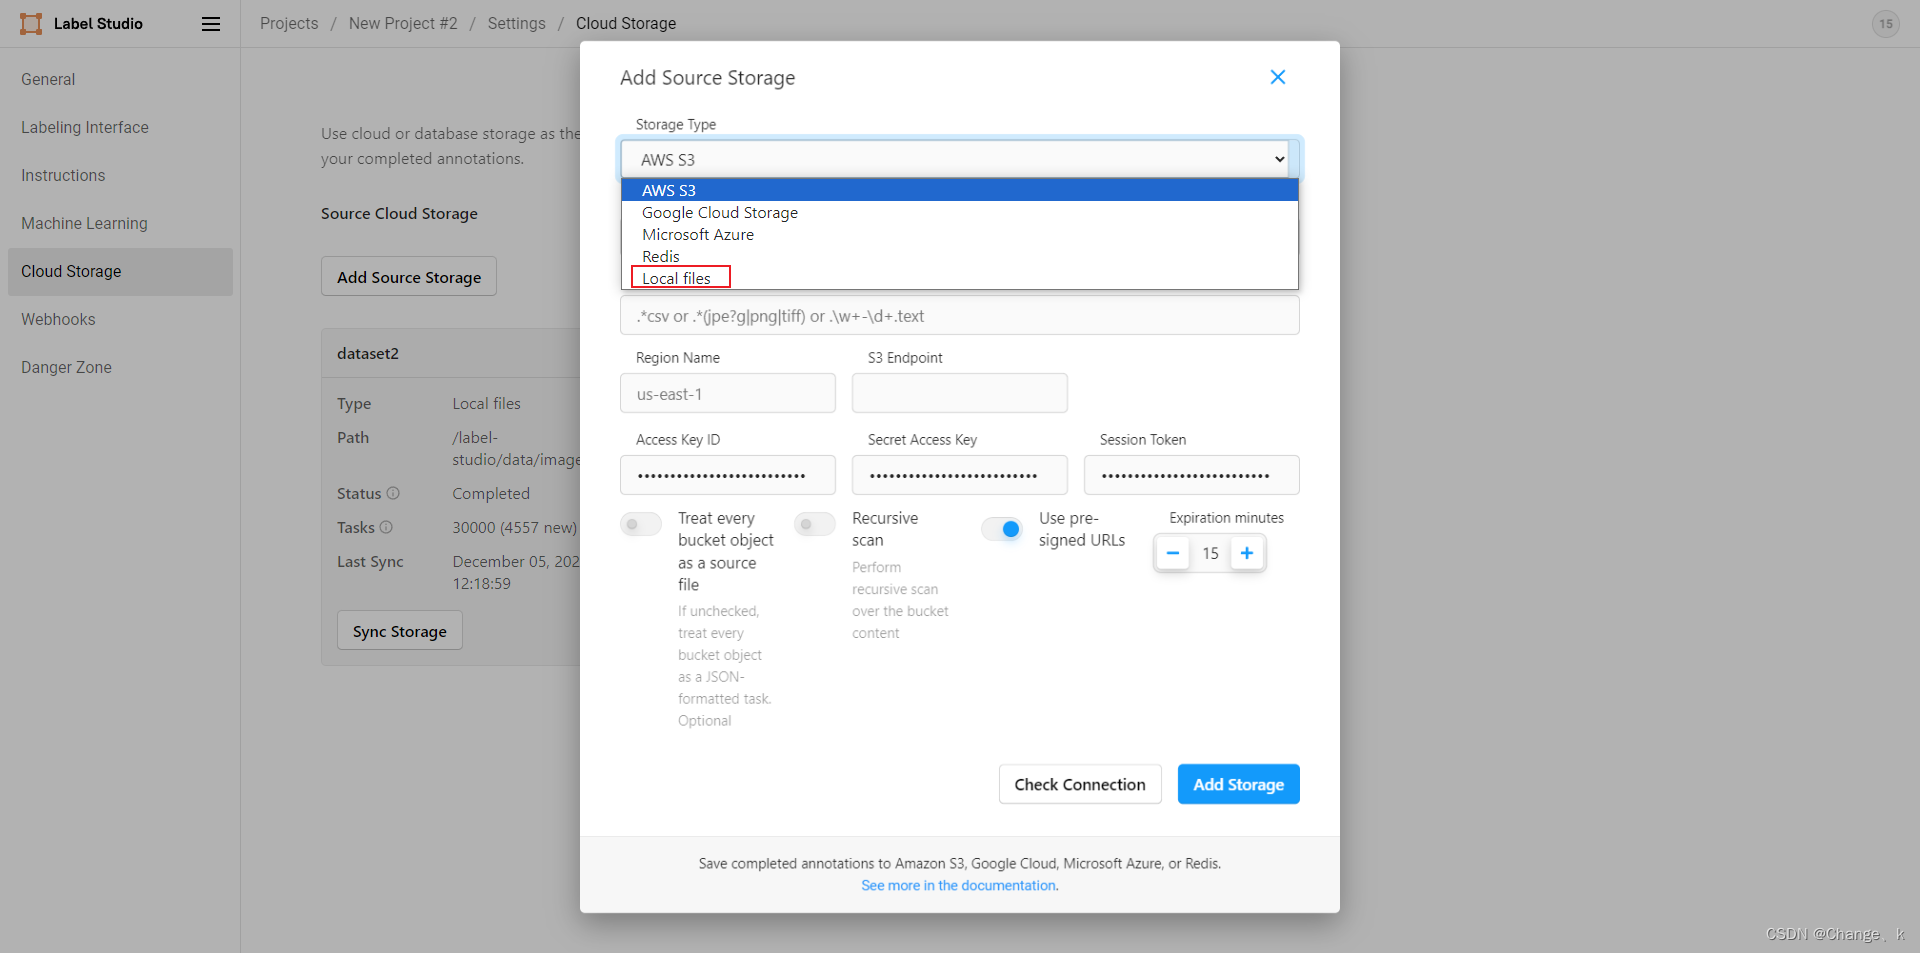The height and width of the screenshot is (953, 1920).
Task: Toggle the Recursive scan switch
Action: point(815,524)
